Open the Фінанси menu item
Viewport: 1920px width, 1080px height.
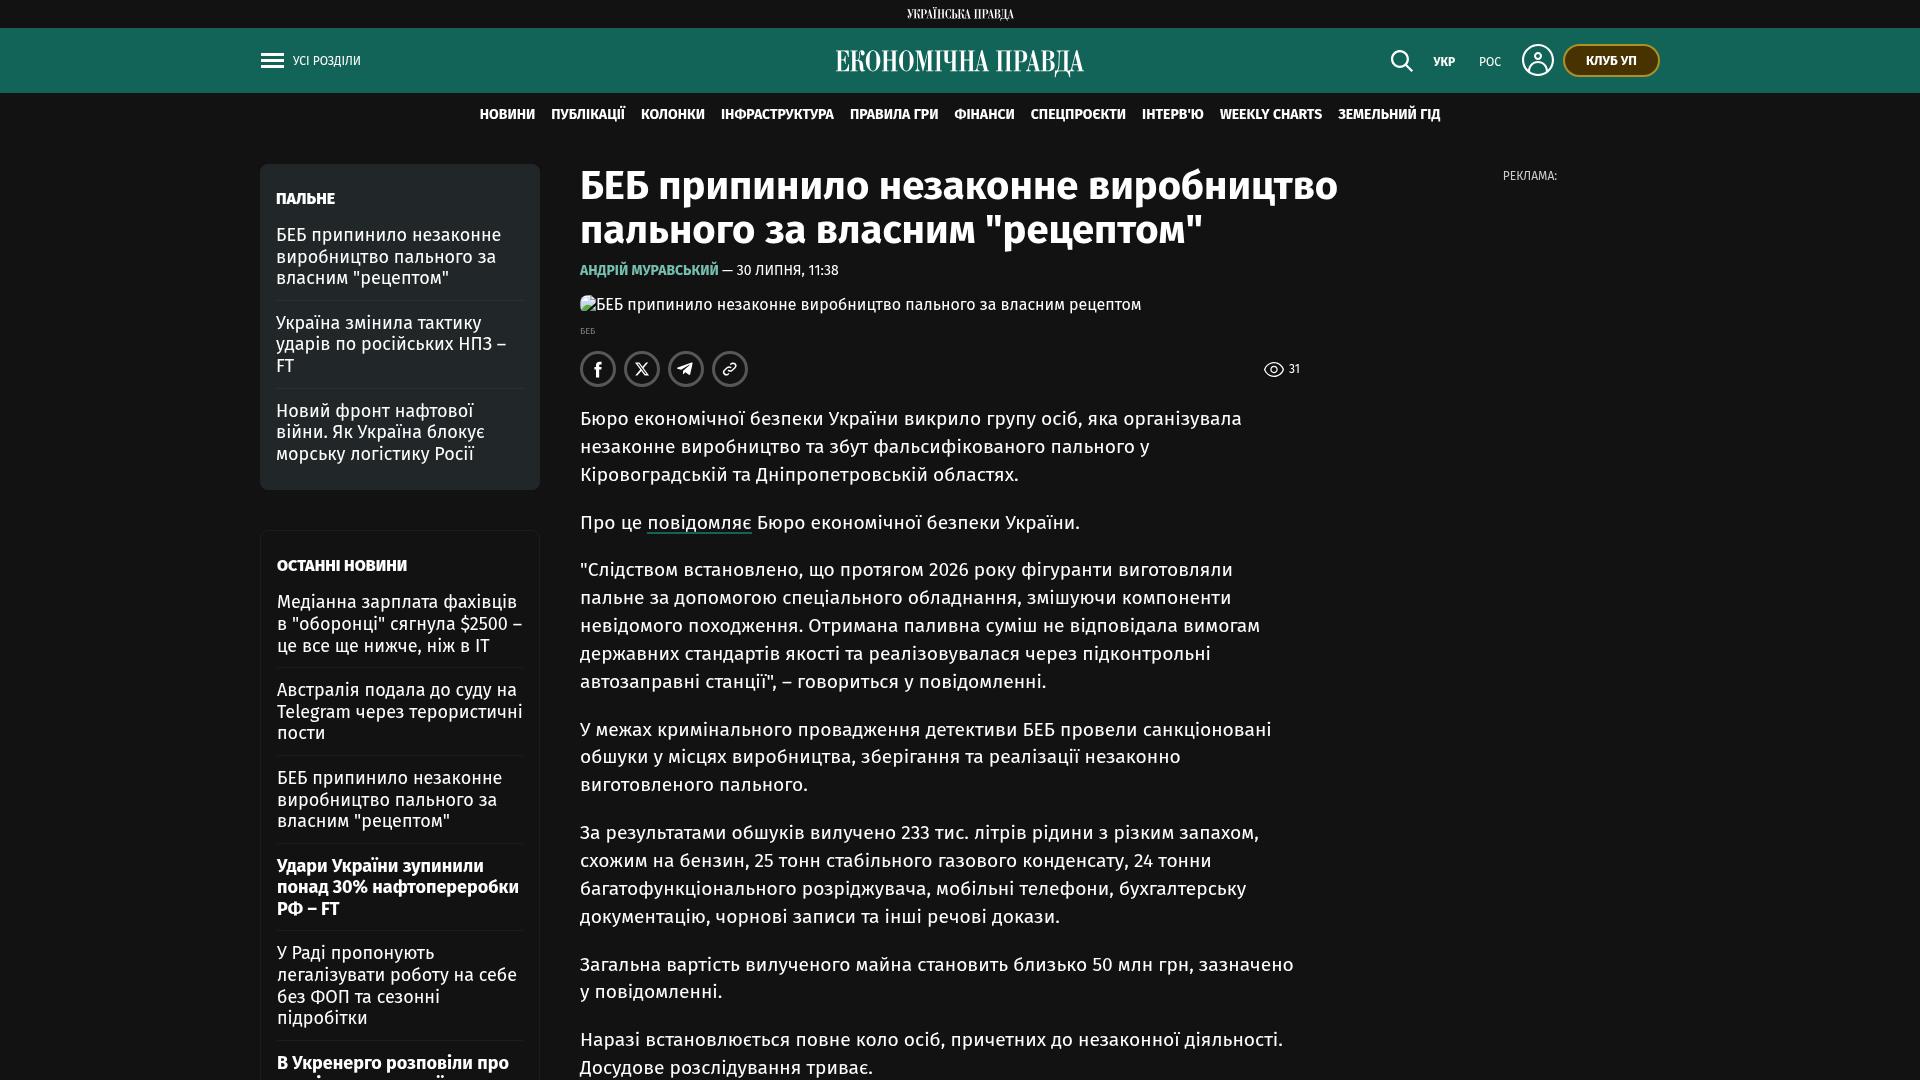click(984, 115)
